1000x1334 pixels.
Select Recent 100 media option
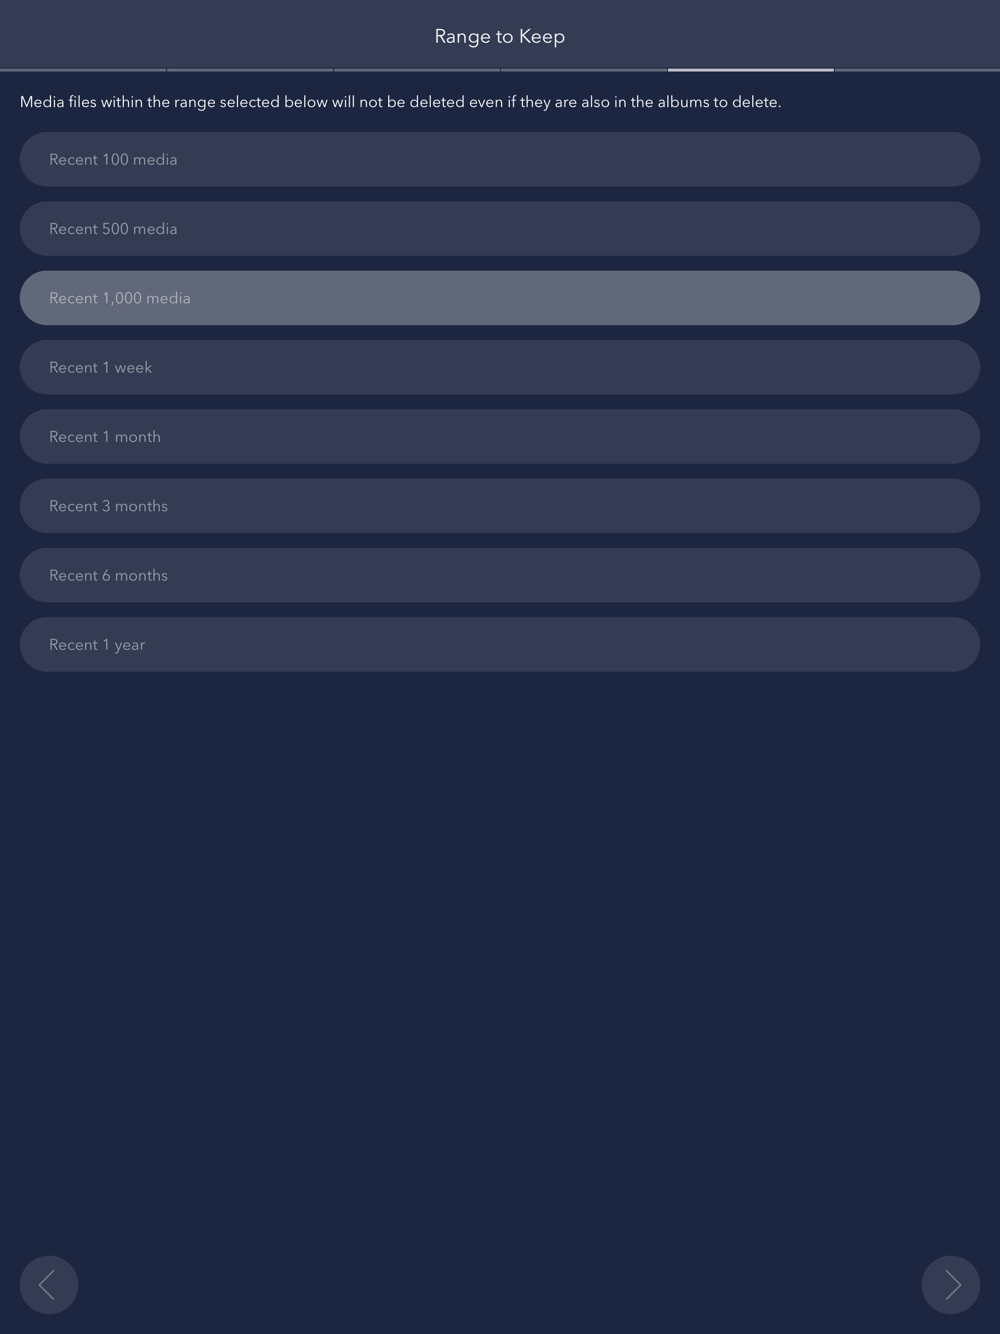[x=500, y=159]
